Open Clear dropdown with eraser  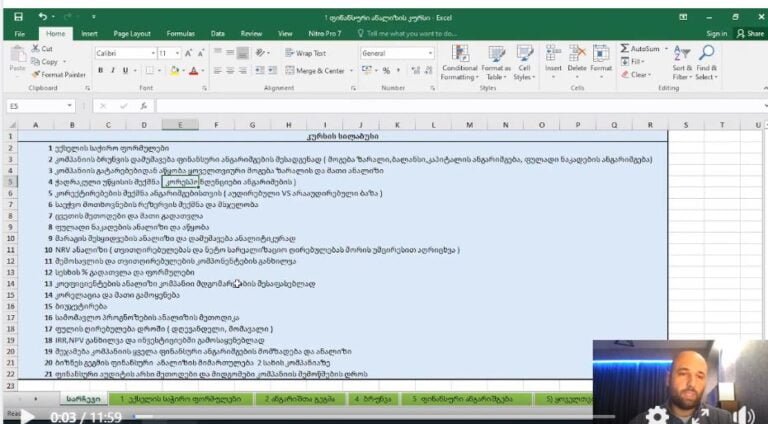click(636, 74)
